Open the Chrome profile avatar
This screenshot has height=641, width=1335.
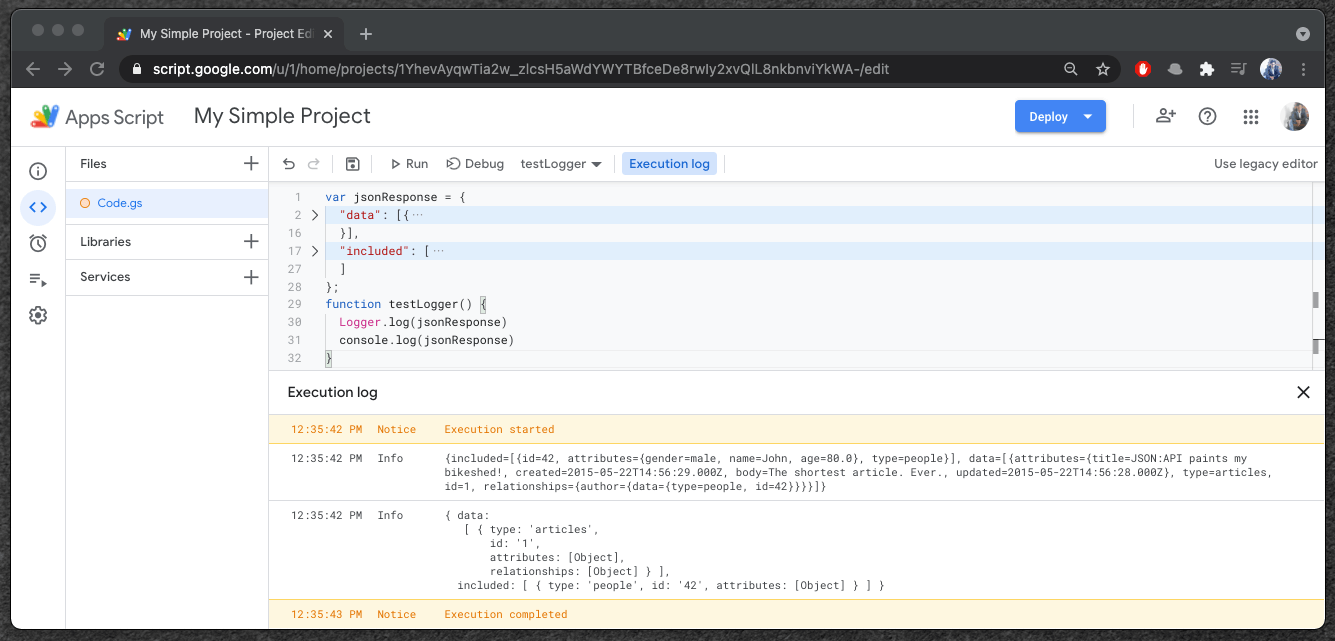click(x=1271, y=69)
